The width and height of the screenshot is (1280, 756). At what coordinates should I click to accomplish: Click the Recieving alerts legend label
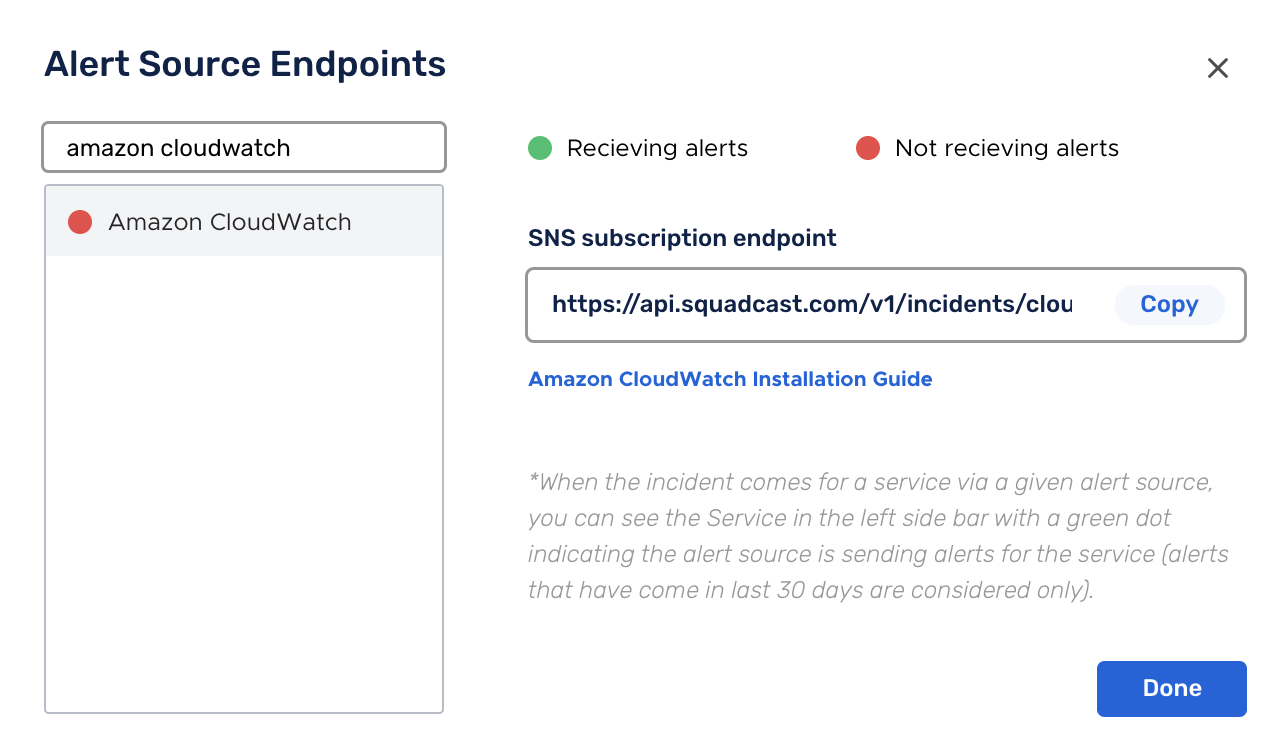pyautogui.click(x=657, y=149)
